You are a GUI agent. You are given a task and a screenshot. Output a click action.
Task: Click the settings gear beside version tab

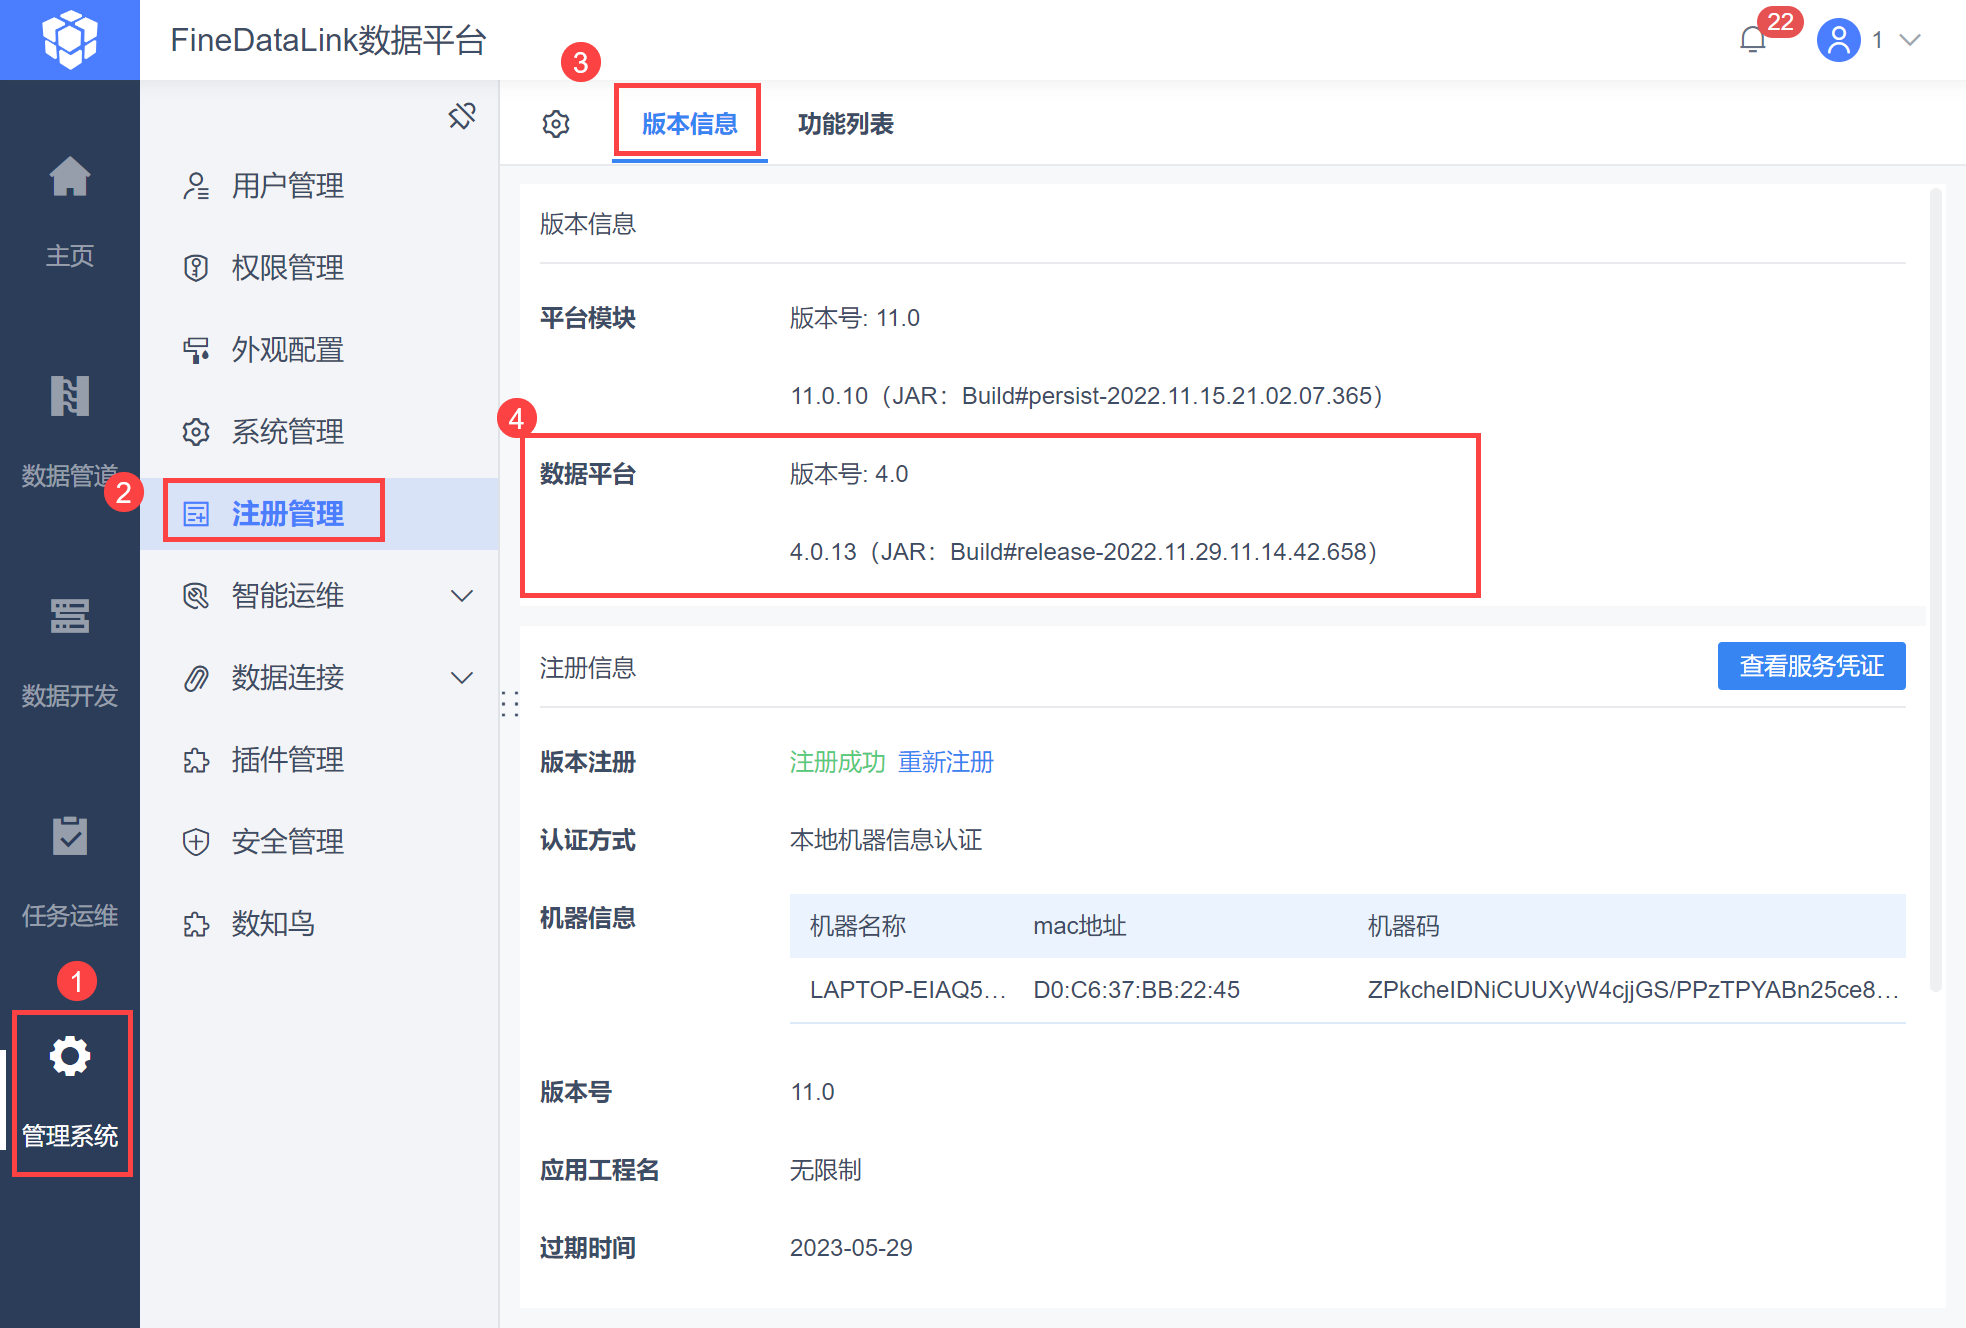[556, 124]
